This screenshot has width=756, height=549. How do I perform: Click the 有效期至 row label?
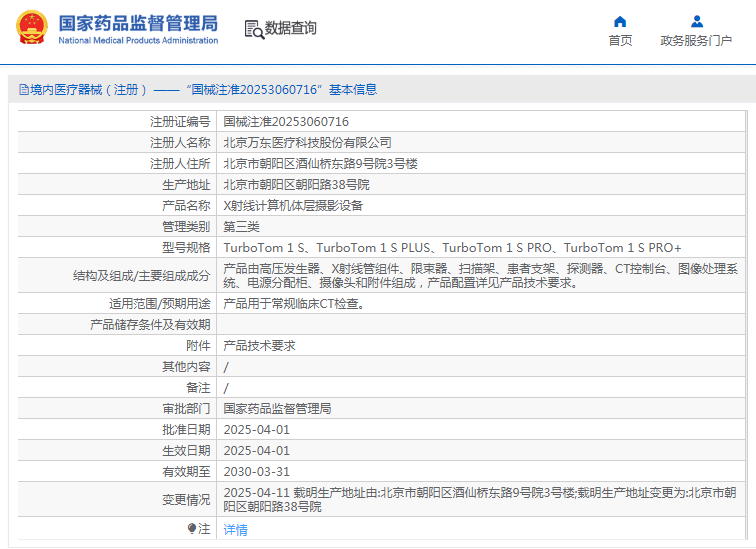[186, 471]
